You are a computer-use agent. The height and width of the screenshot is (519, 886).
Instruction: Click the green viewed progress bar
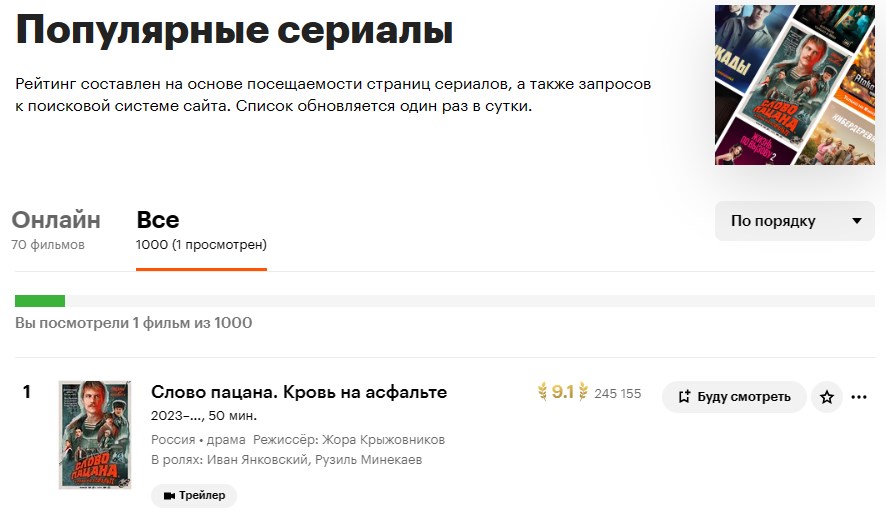(40, 301)
